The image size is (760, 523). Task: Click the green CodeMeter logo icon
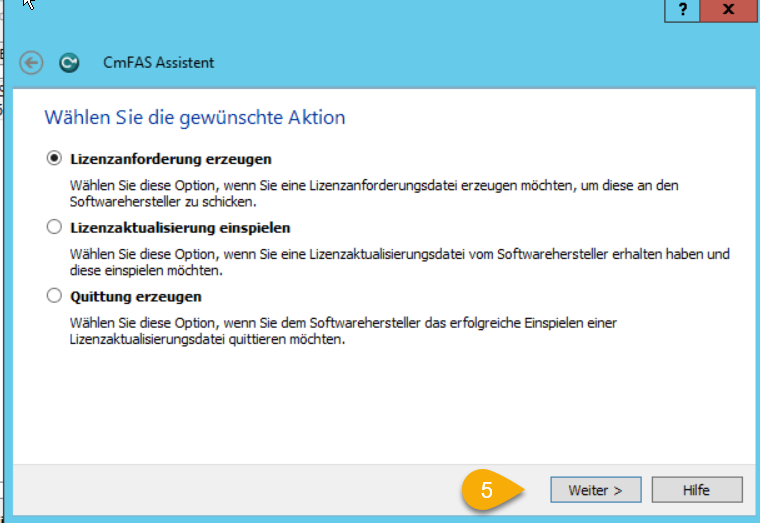(69, 63)
